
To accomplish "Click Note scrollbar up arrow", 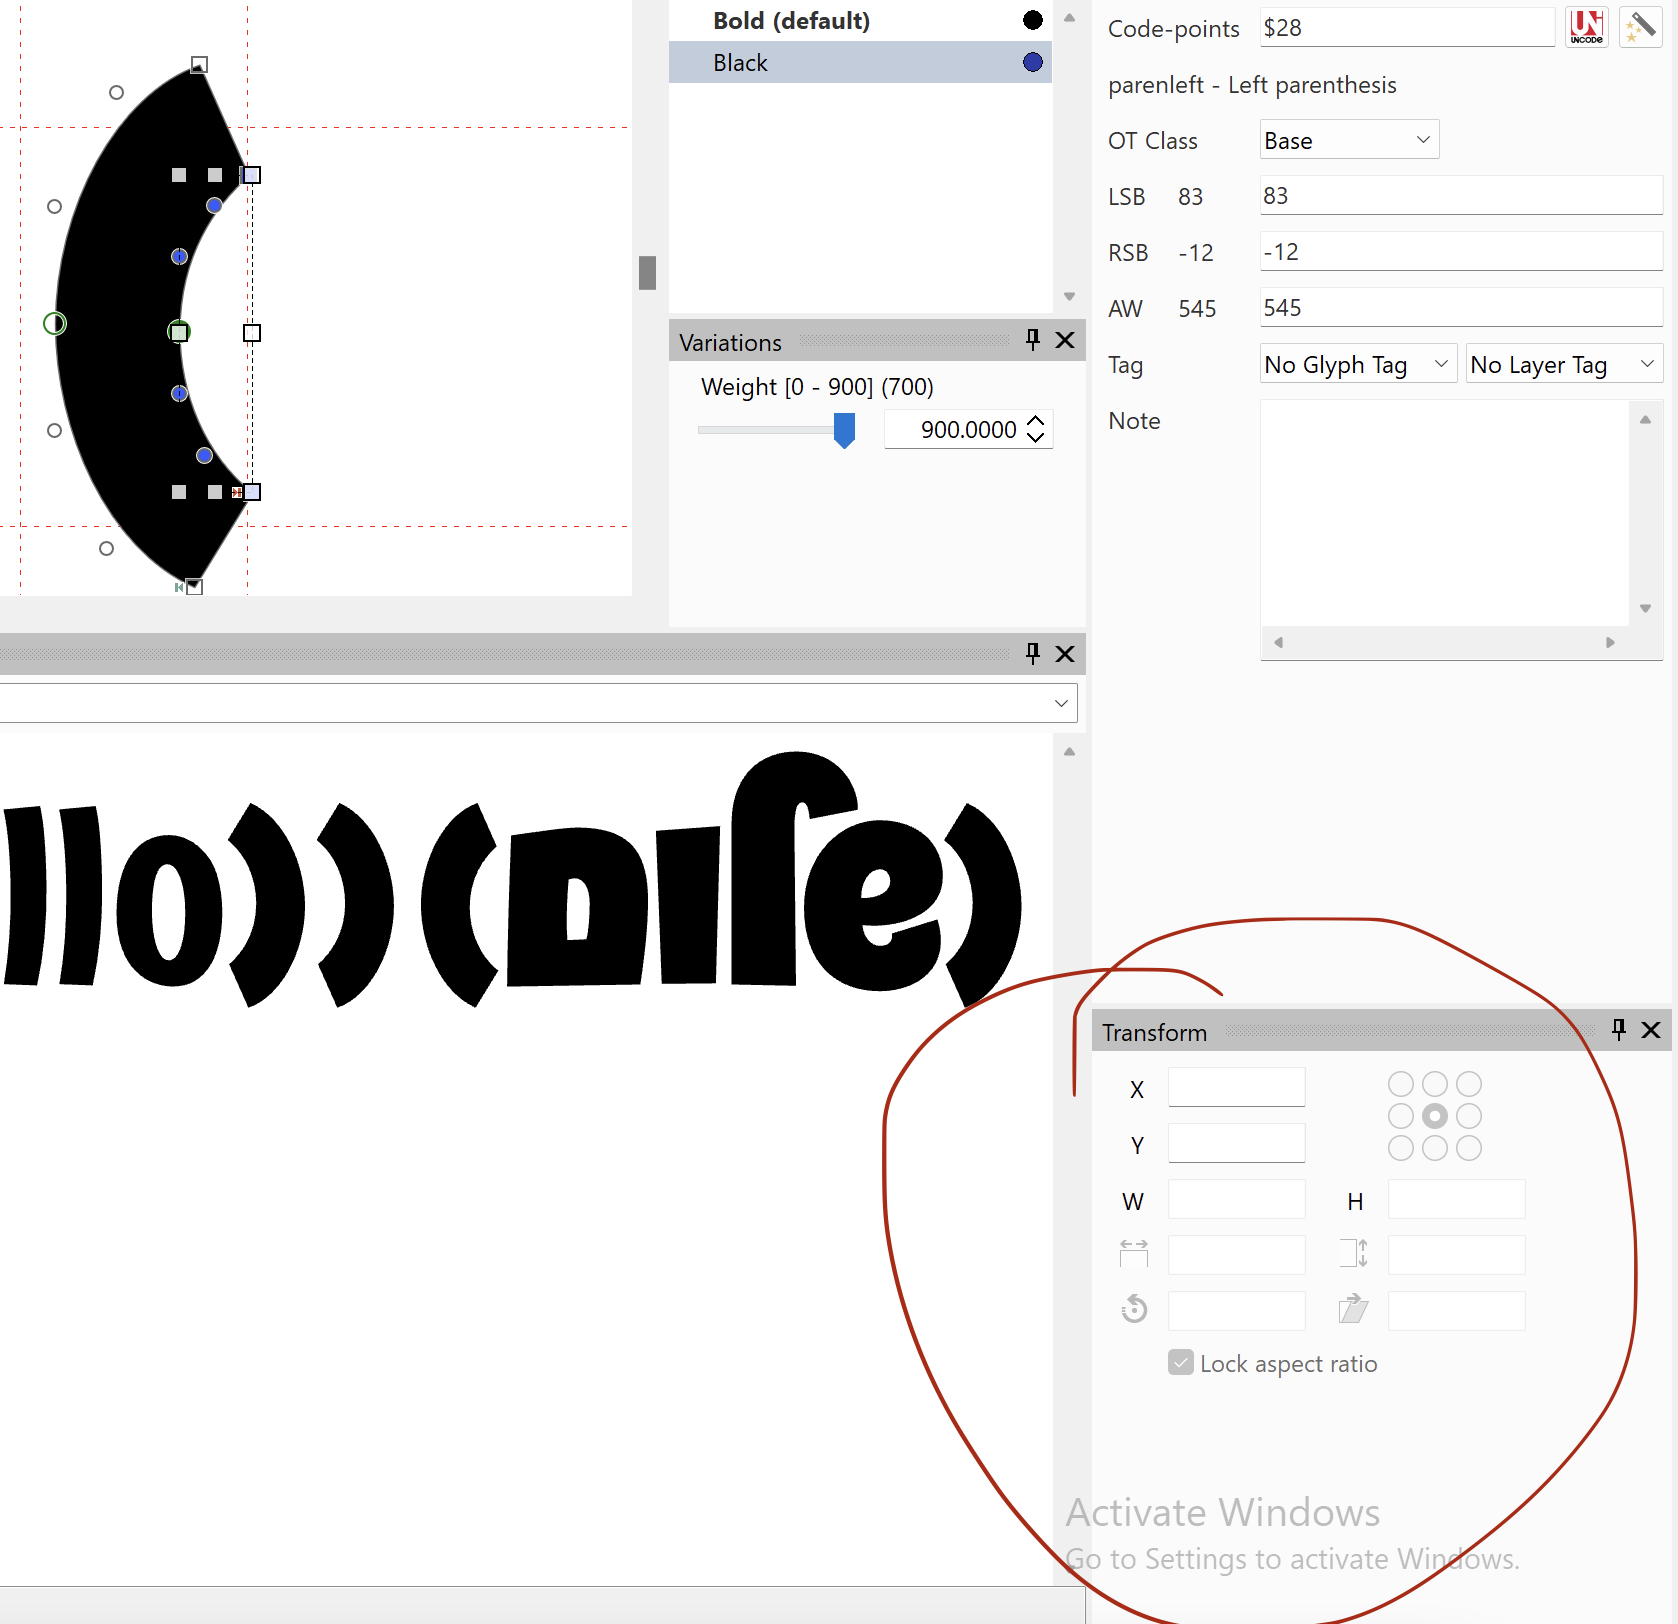I will coord(1645,419).
